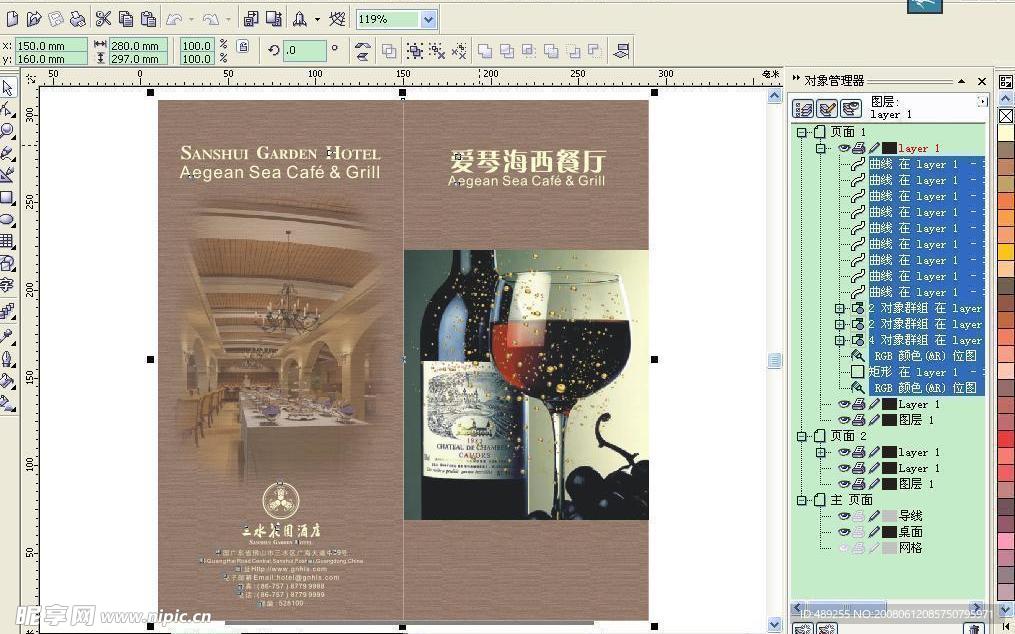
Task: Ungroup all selected objects
Action: click(459, 51)
